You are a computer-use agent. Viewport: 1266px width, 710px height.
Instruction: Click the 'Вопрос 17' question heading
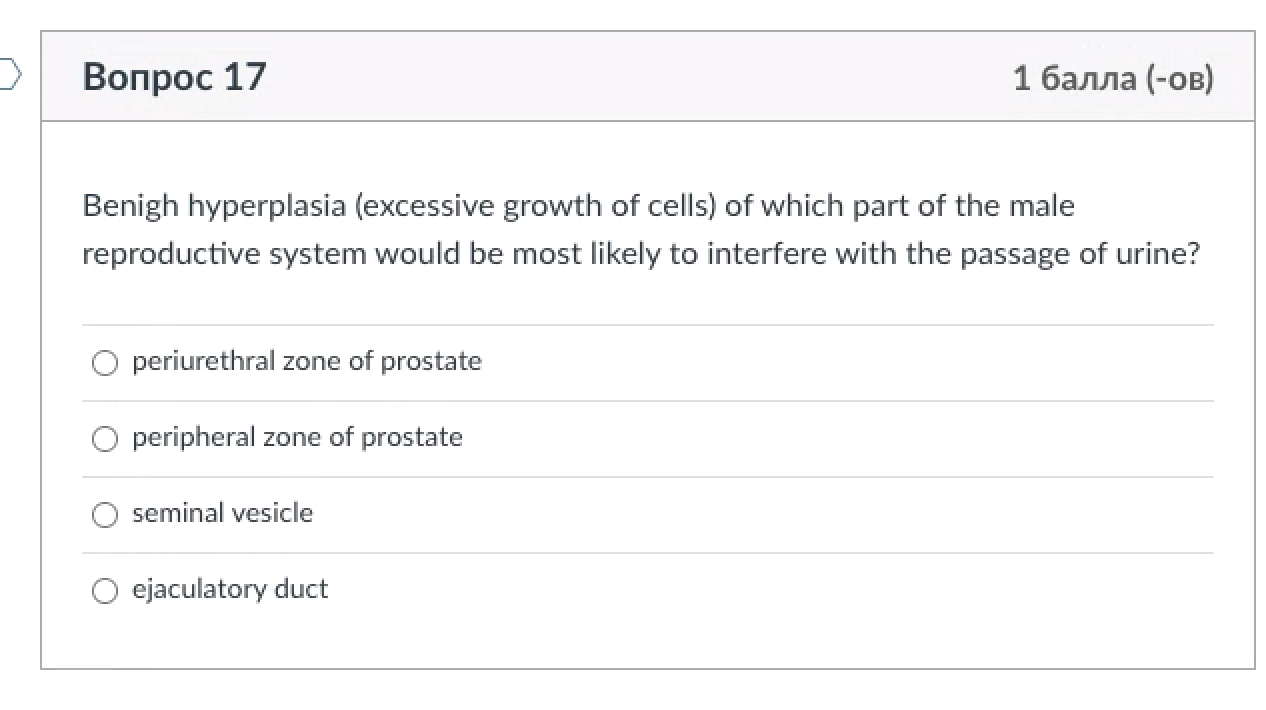click(x=174, y=77)
